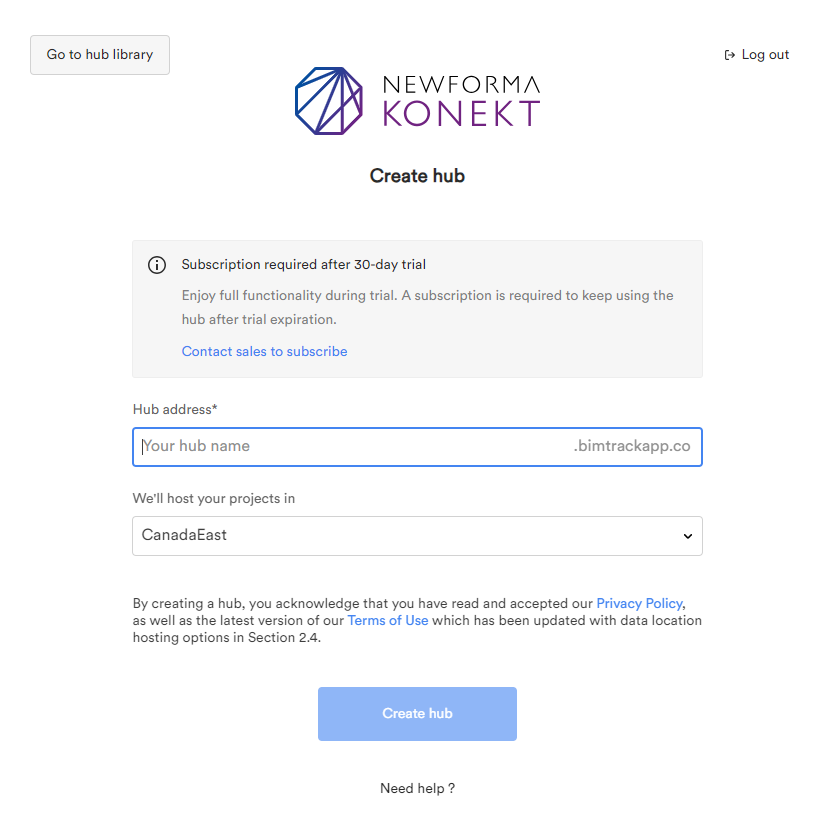The width and height of the screenshot is (831, 839).
Task: Open the hosting region dropdown
Action: [417, 536]
